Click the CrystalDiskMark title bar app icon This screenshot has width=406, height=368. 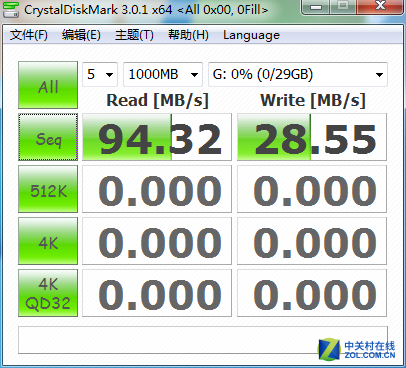tap(10, 9)
